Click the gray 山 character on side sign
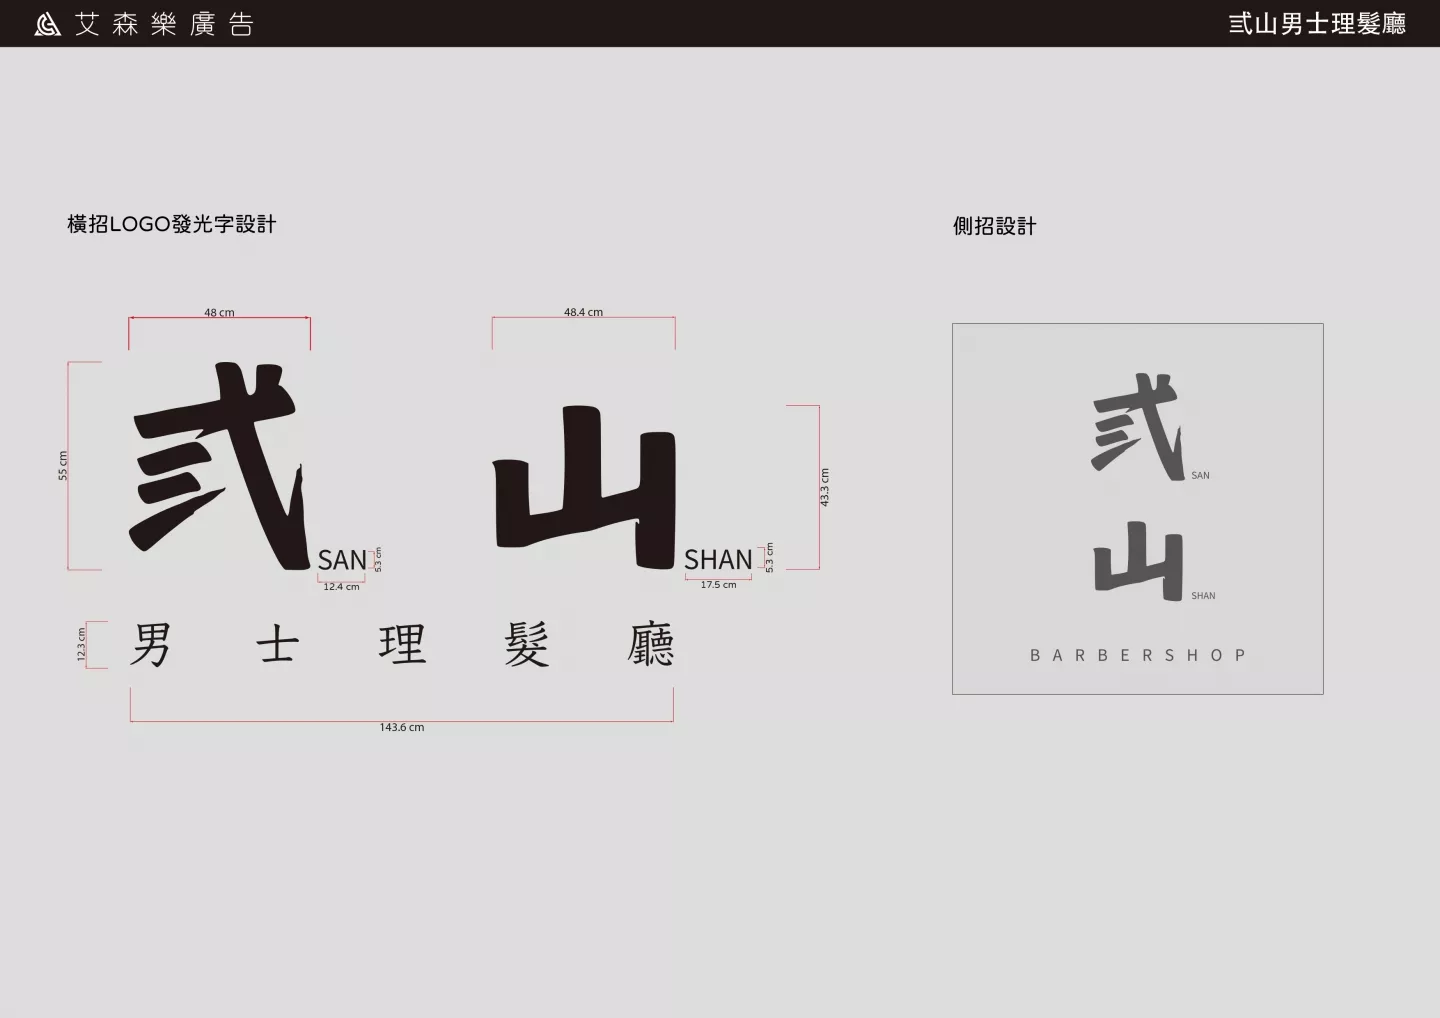The width and height of the screenshot is (1440, 1018). pos(1138,560)
